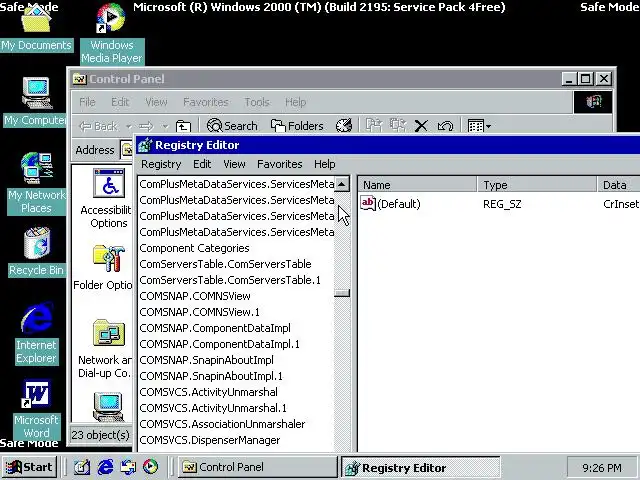640x480 pixels.
Task: Click the Delete X toolbar icon
Action: coord(421,126)
